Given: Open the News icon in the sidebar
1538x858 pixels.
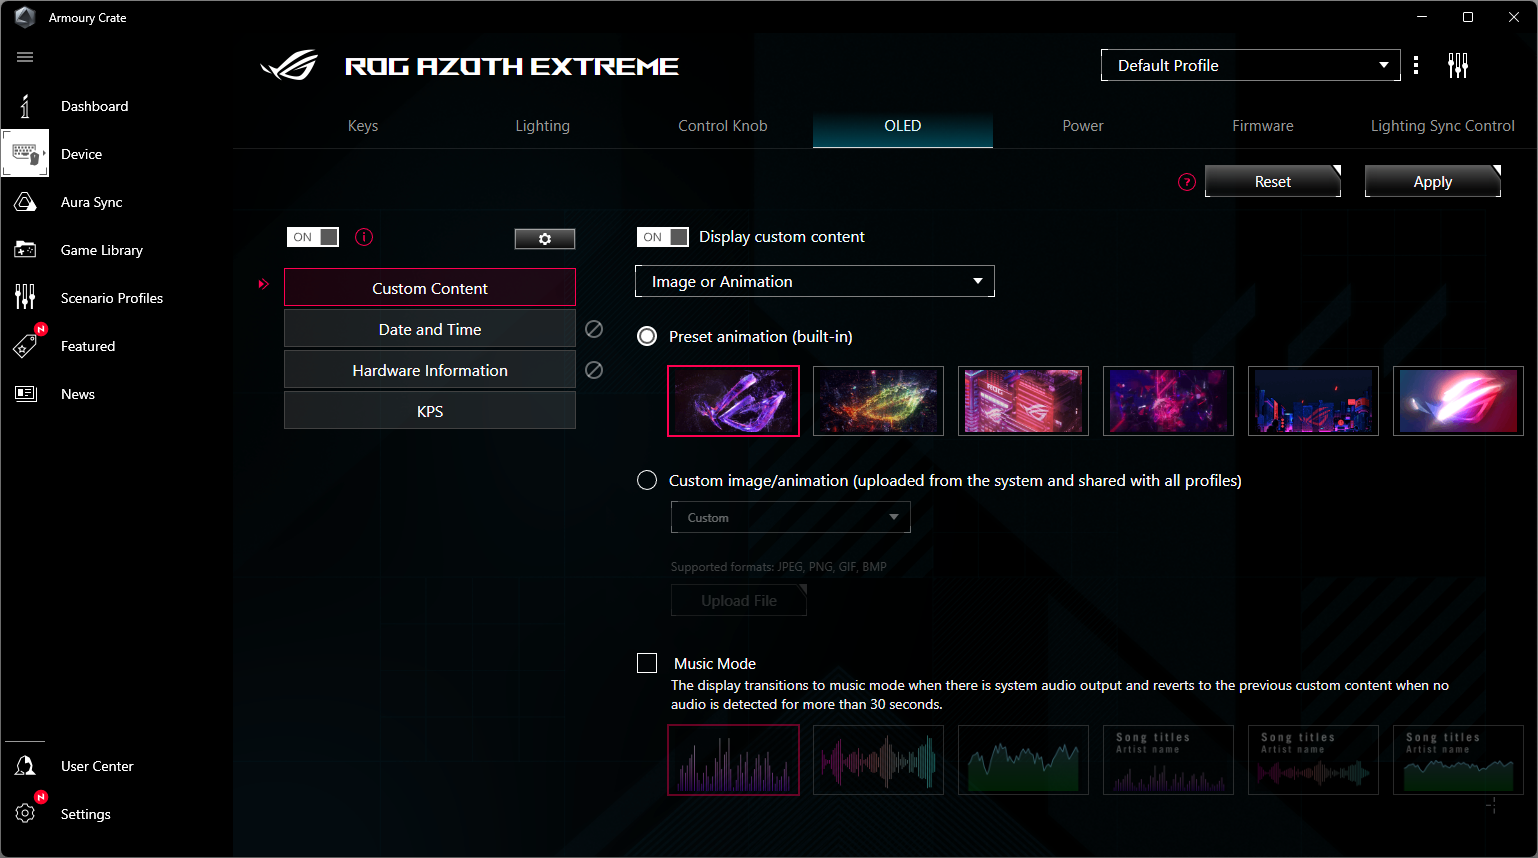Looking at the screenshot, I should [x=25, y=394].
